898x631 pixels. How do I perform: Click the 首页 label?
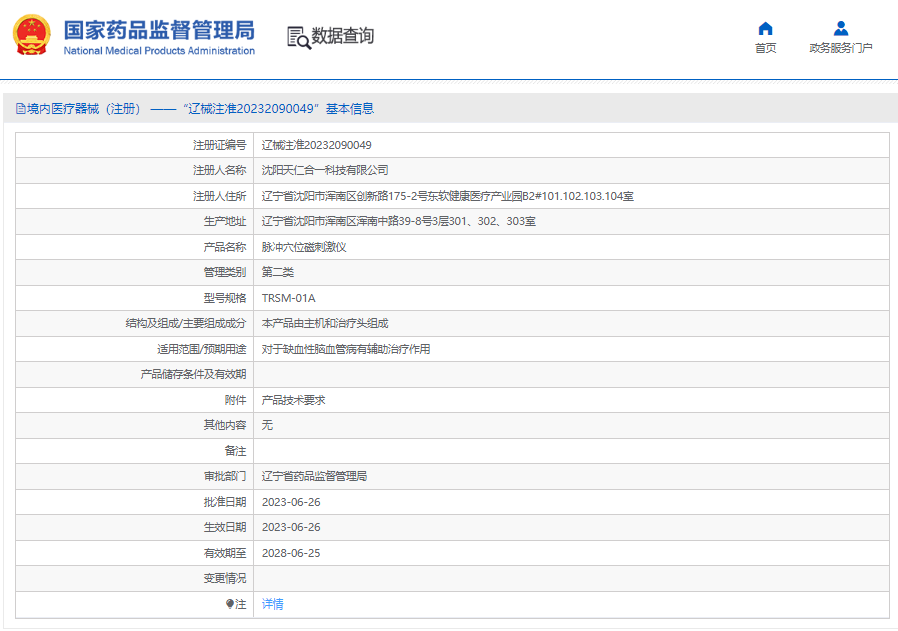pos(765,48)
